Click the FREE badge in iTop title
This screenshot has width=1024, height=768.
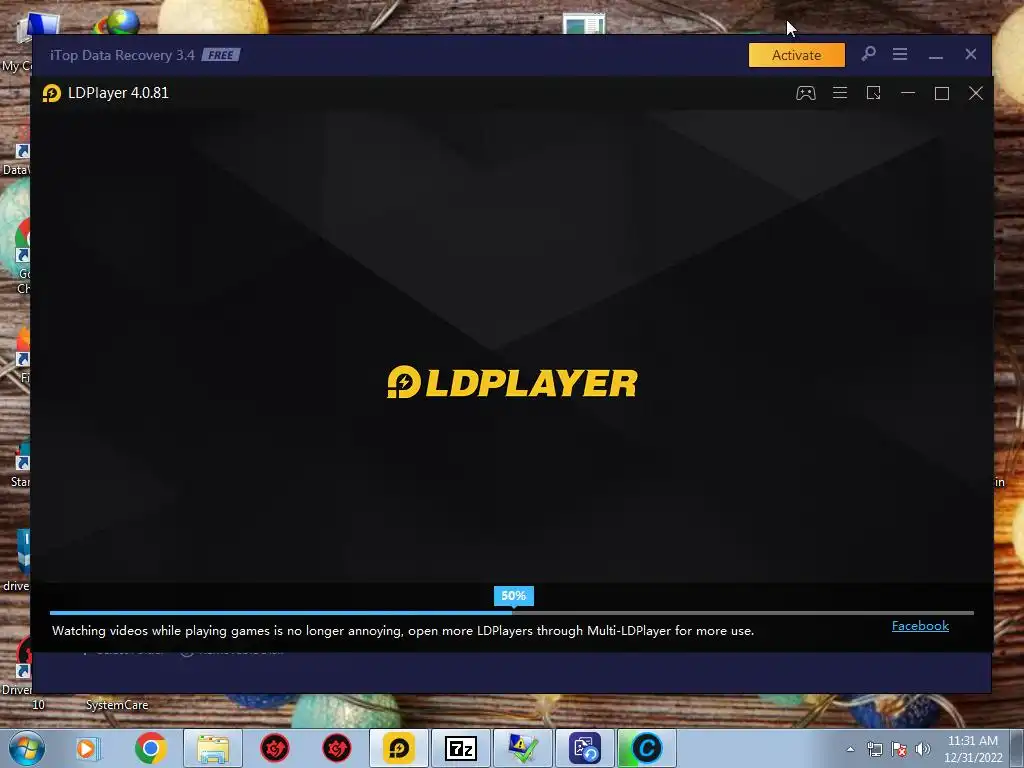point(221,55)
